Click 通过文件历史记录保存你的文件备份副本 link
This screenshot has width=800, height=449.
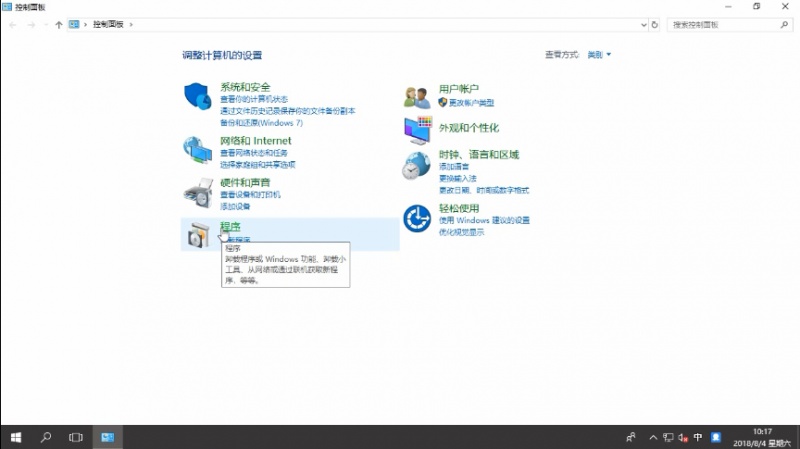(288, 111)
